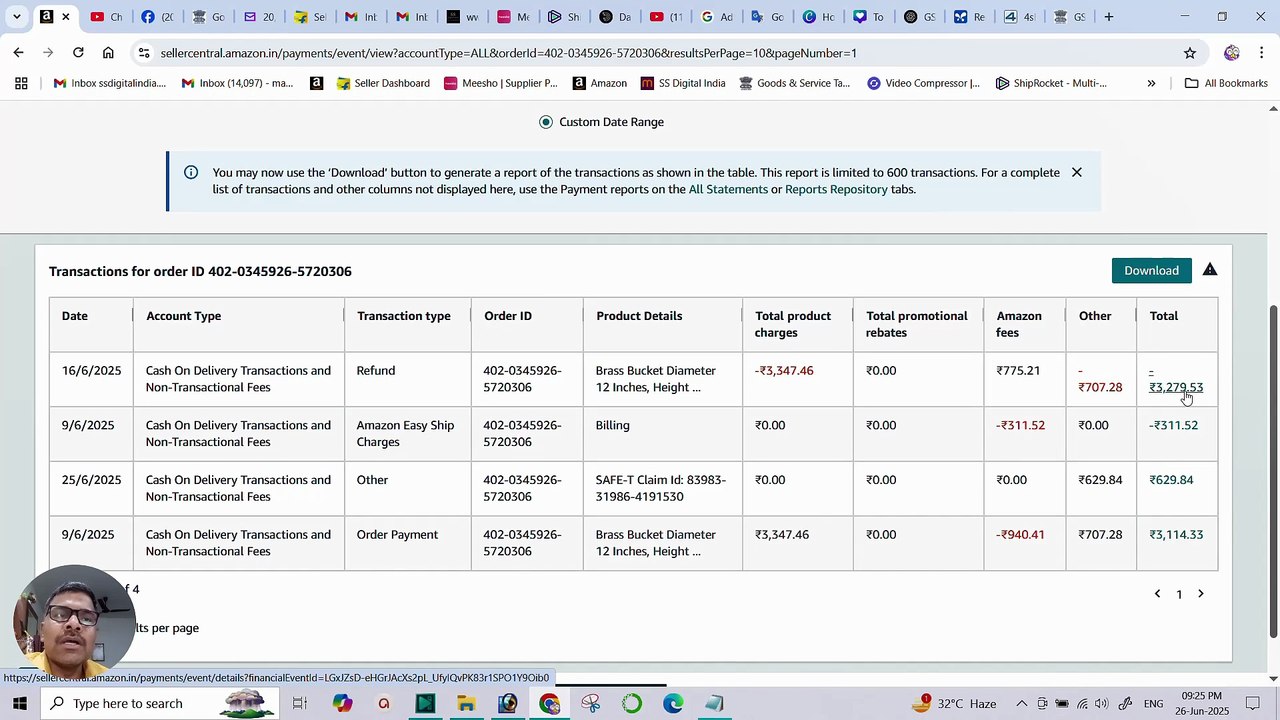The image size is (1280, 720).
Task: Go to previous results page arrow
Action: pos(1157,594)
